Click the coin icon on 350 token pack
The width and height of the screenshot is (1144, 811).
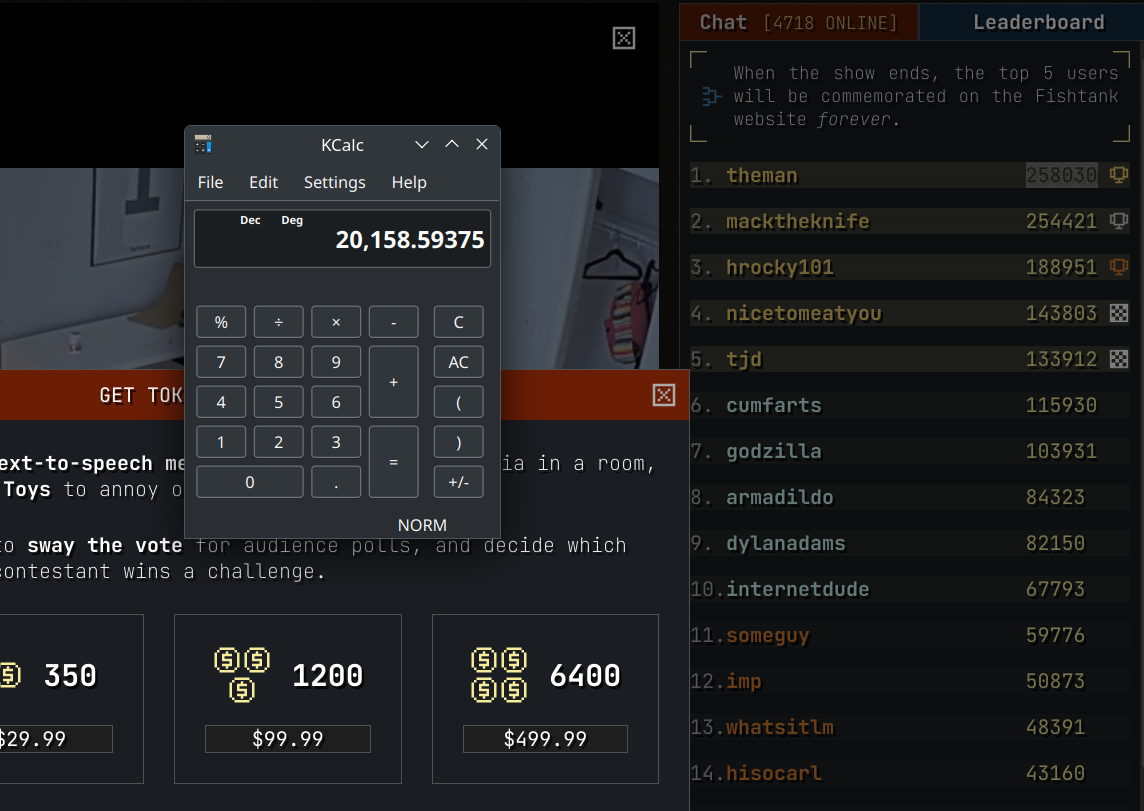point(10,675)
